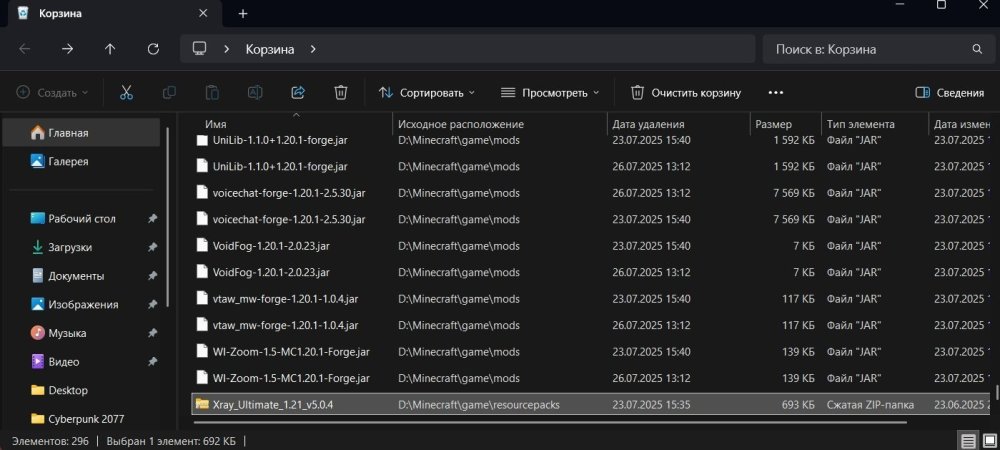
Task: Select voicechat-forge-1.20.1-2.5.30.jar deleted 26.07.2025
Action: (593, 192)
